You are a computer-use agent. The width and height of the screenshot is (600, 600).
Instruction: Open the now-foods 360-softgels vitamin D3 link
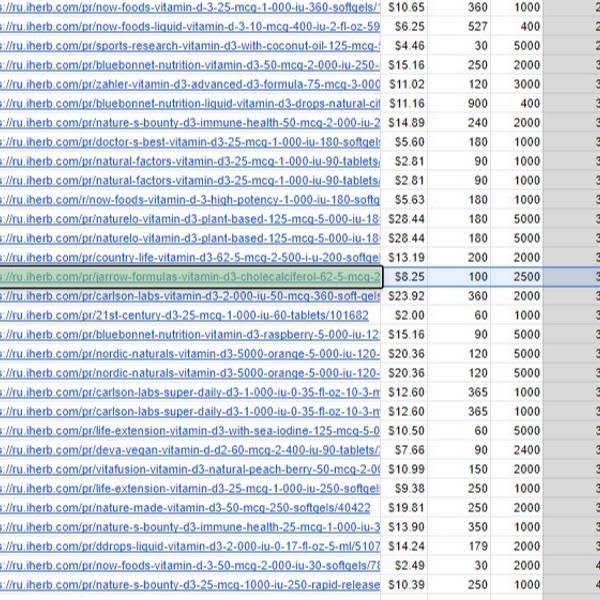point(190,7)
